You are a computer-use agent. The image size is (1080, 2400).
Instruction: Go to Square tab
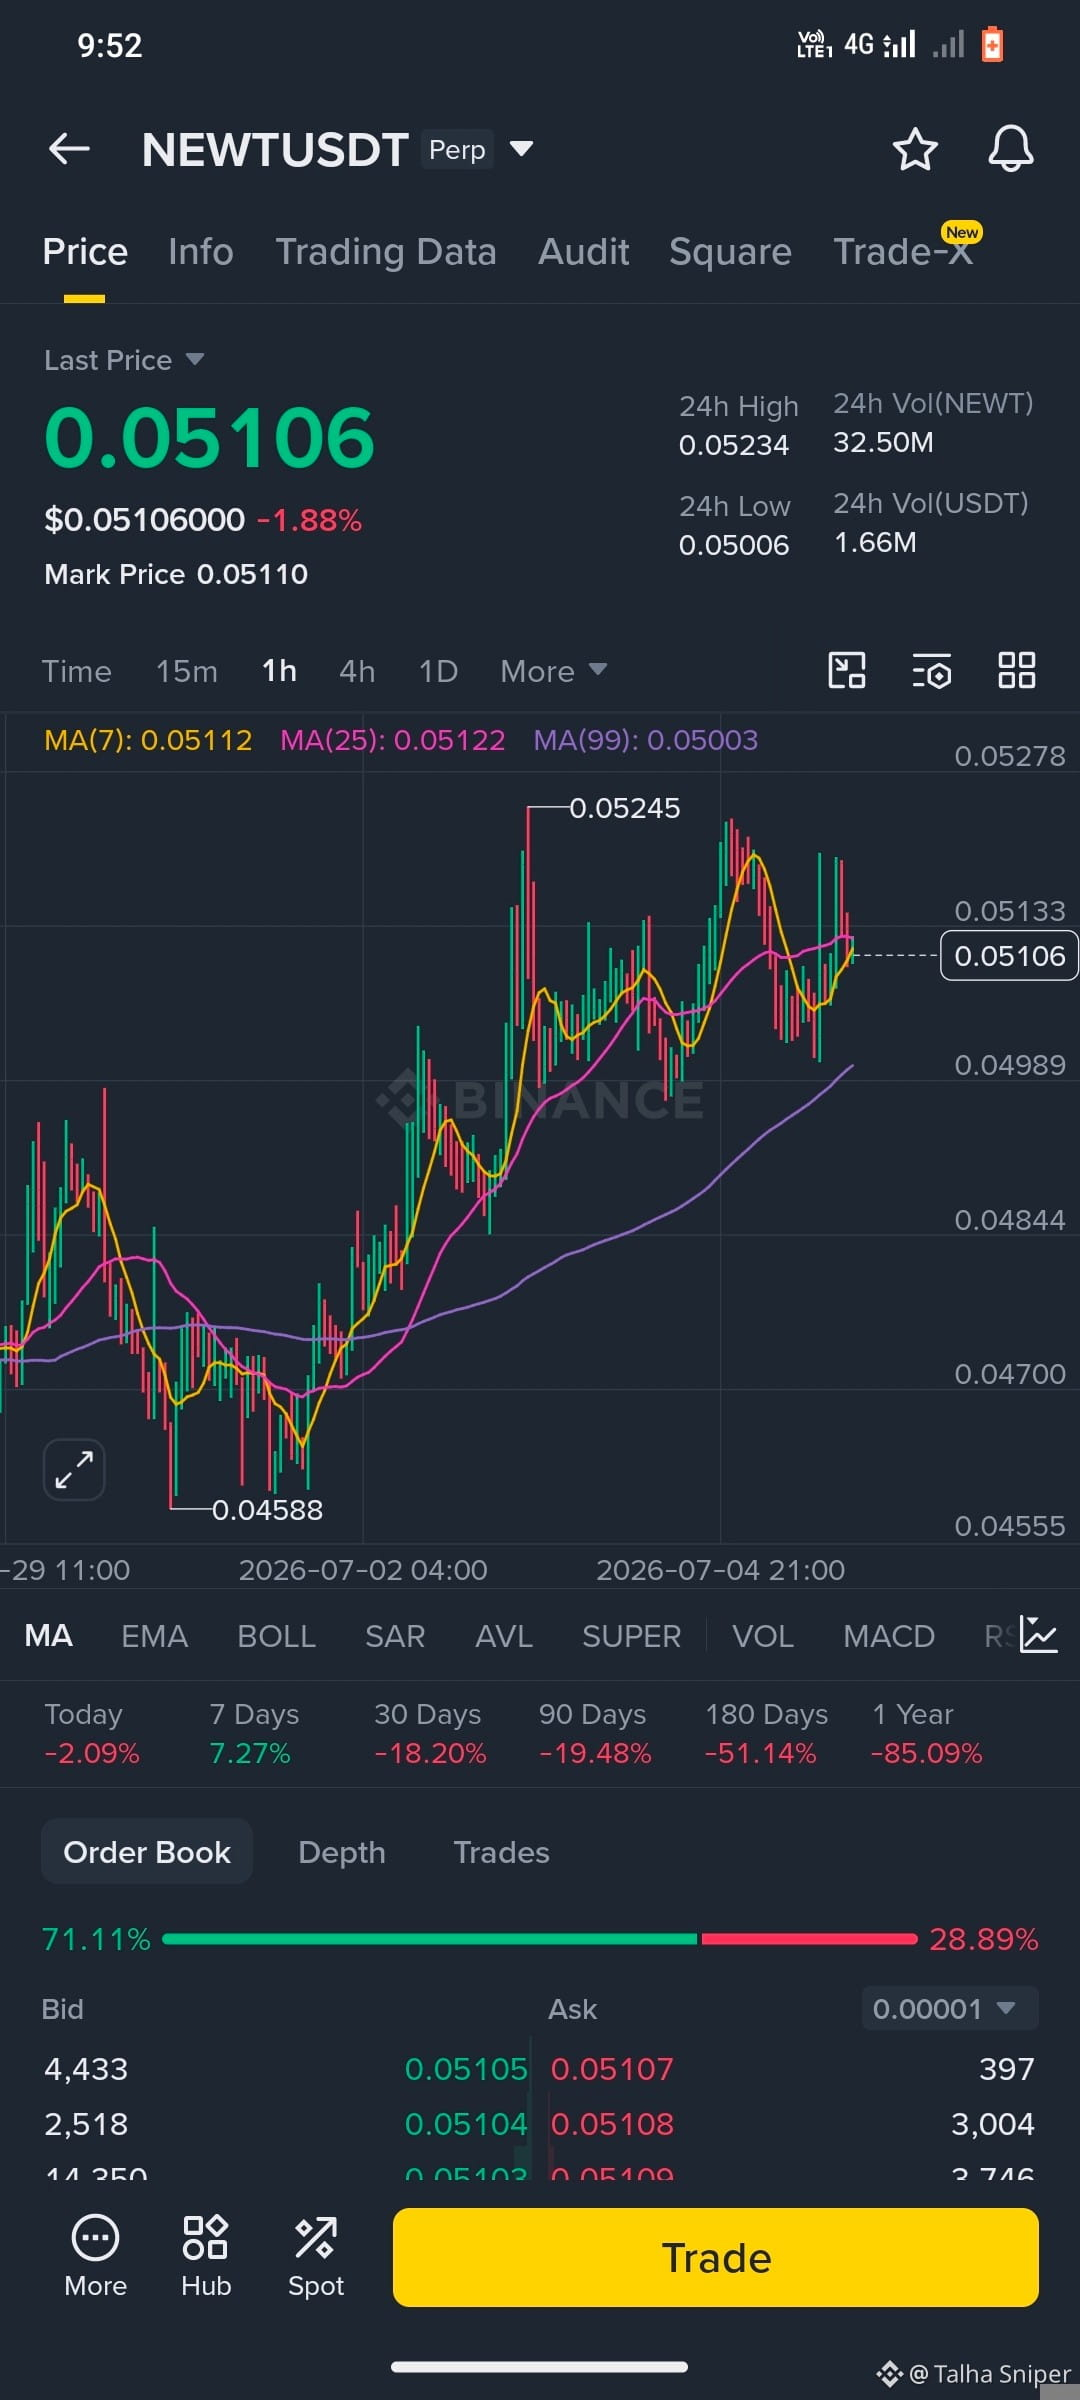coord(730,252)
